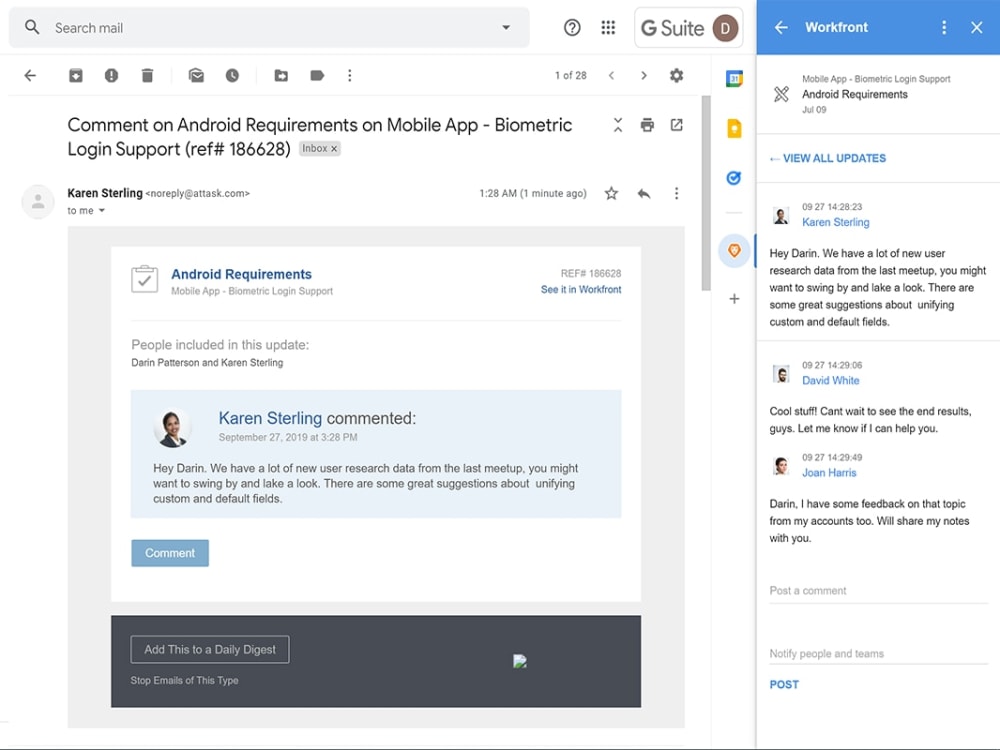Snooze this email with clock icon
1000x750 pixels.
point(232,75)
